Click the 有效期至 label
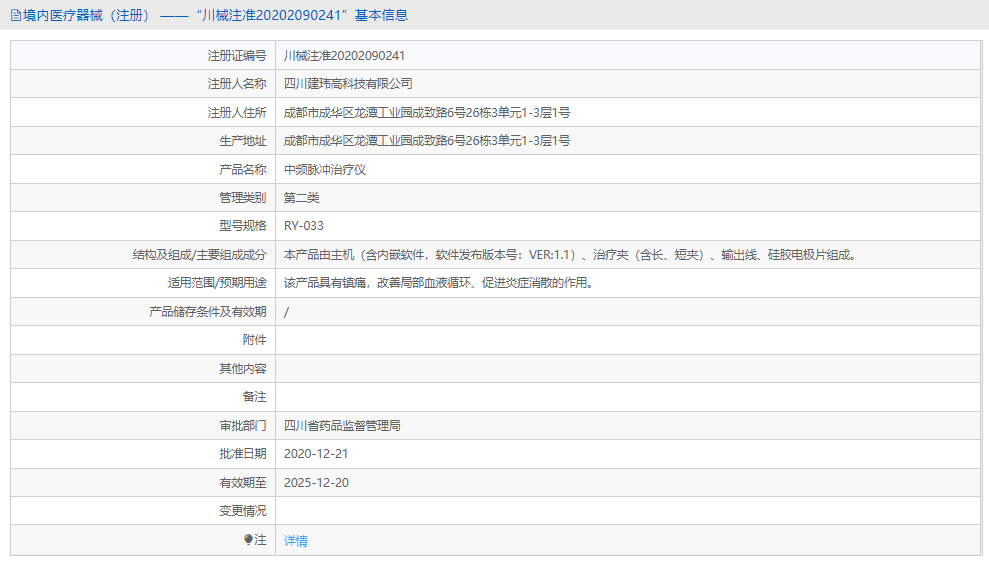 pos(243,482)
